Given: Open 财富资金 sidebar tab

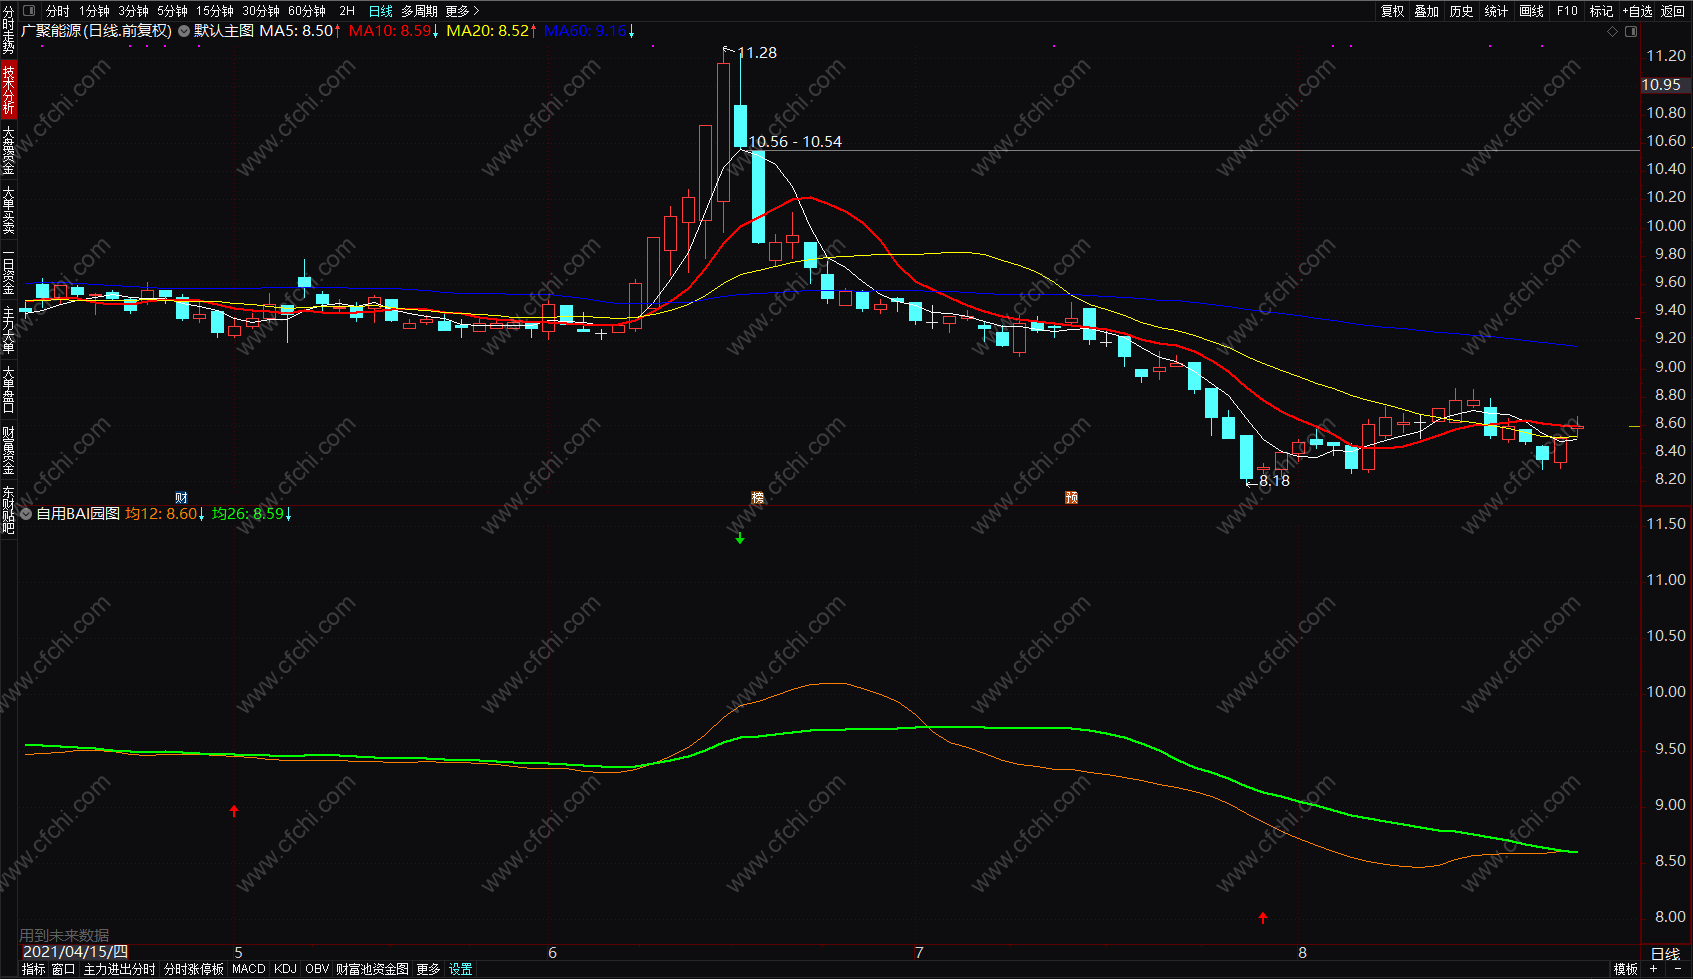Looking at the screenshot, I should click(8, 450).
